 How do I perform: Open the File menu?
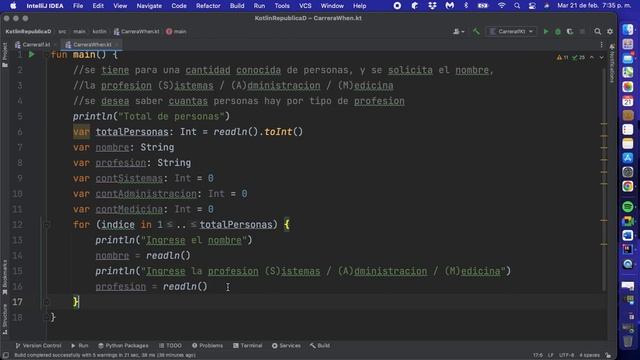click(x=78, y=6)
